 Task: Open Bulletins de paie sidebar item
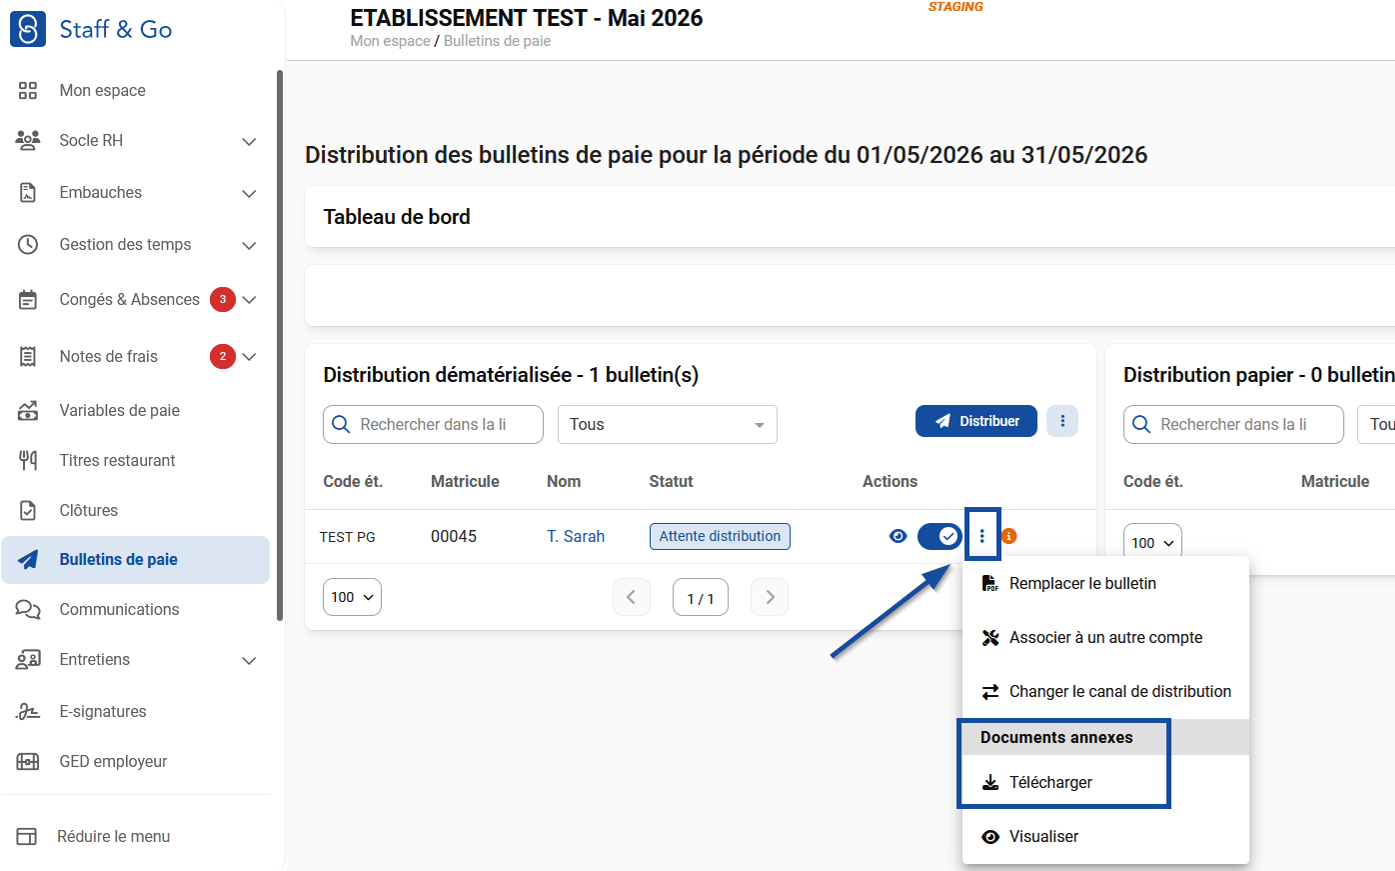136,559
